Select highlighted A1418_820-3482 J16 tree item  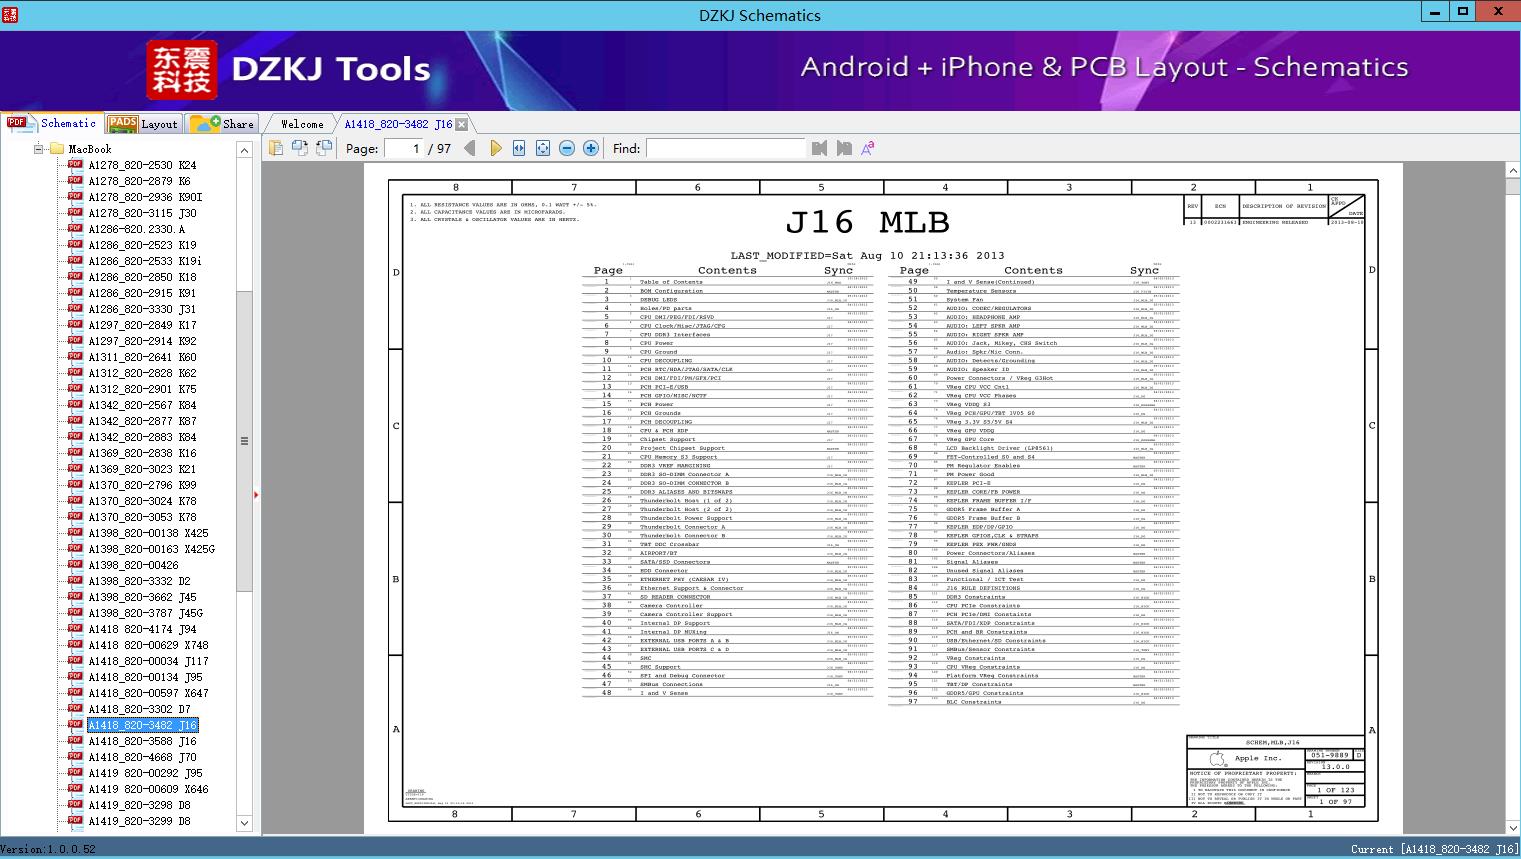tap(142, 725)
